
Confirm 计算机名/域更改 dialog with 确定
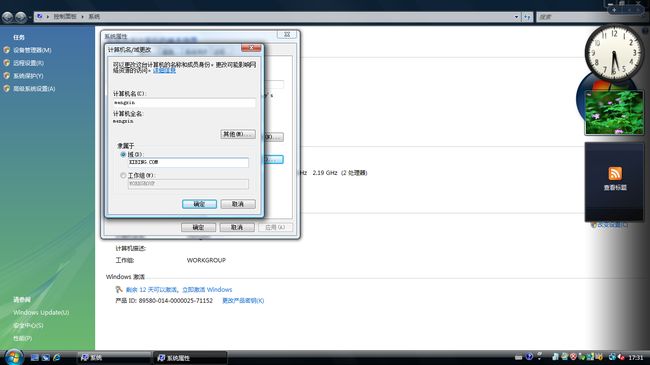199,204
